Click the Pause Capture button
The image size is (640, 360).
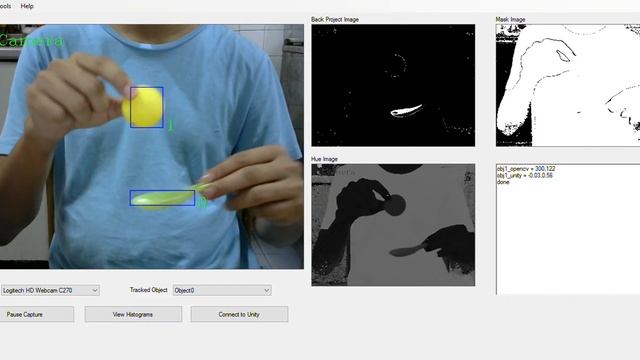36,314
